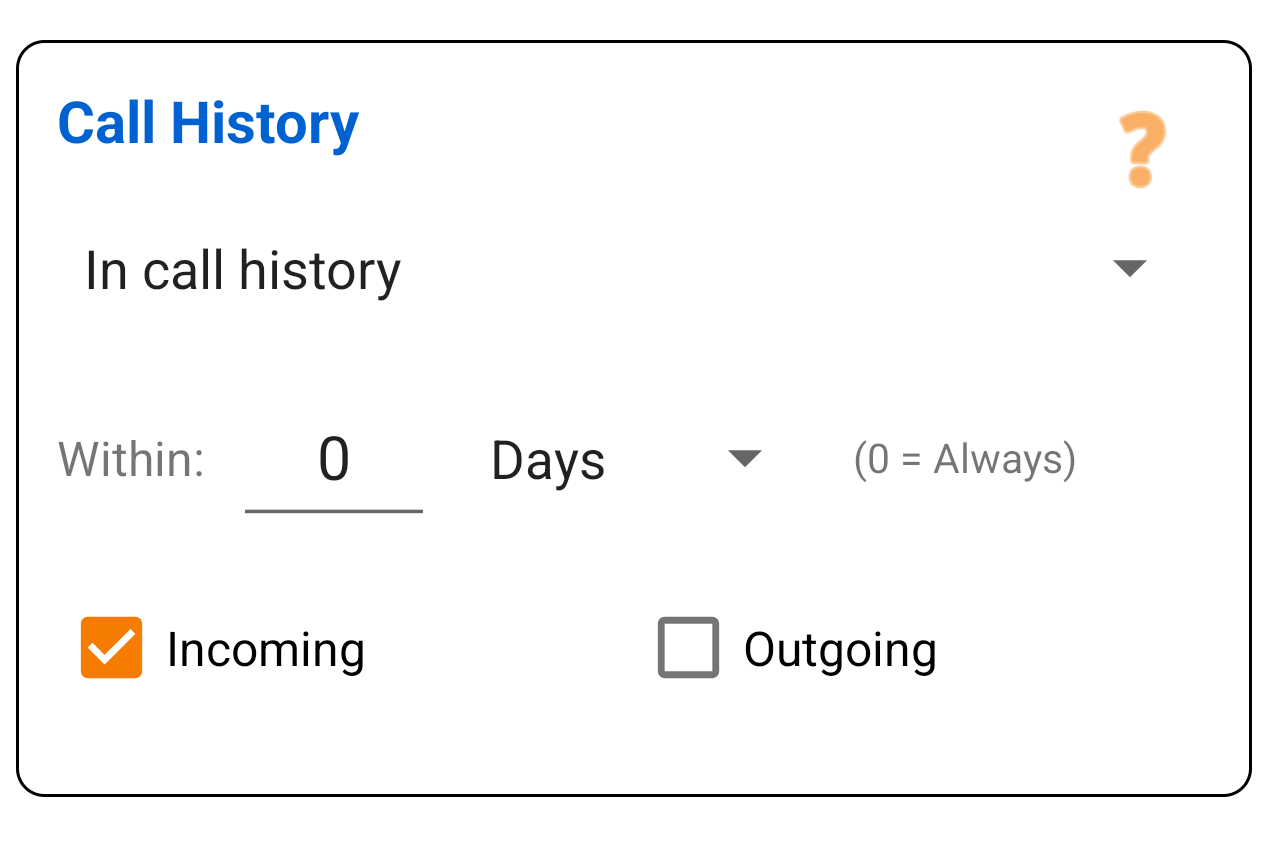Select the Call History header label
Image resolution: width=1277 pixels, height=847 pixels.
[x=208, y=122]
